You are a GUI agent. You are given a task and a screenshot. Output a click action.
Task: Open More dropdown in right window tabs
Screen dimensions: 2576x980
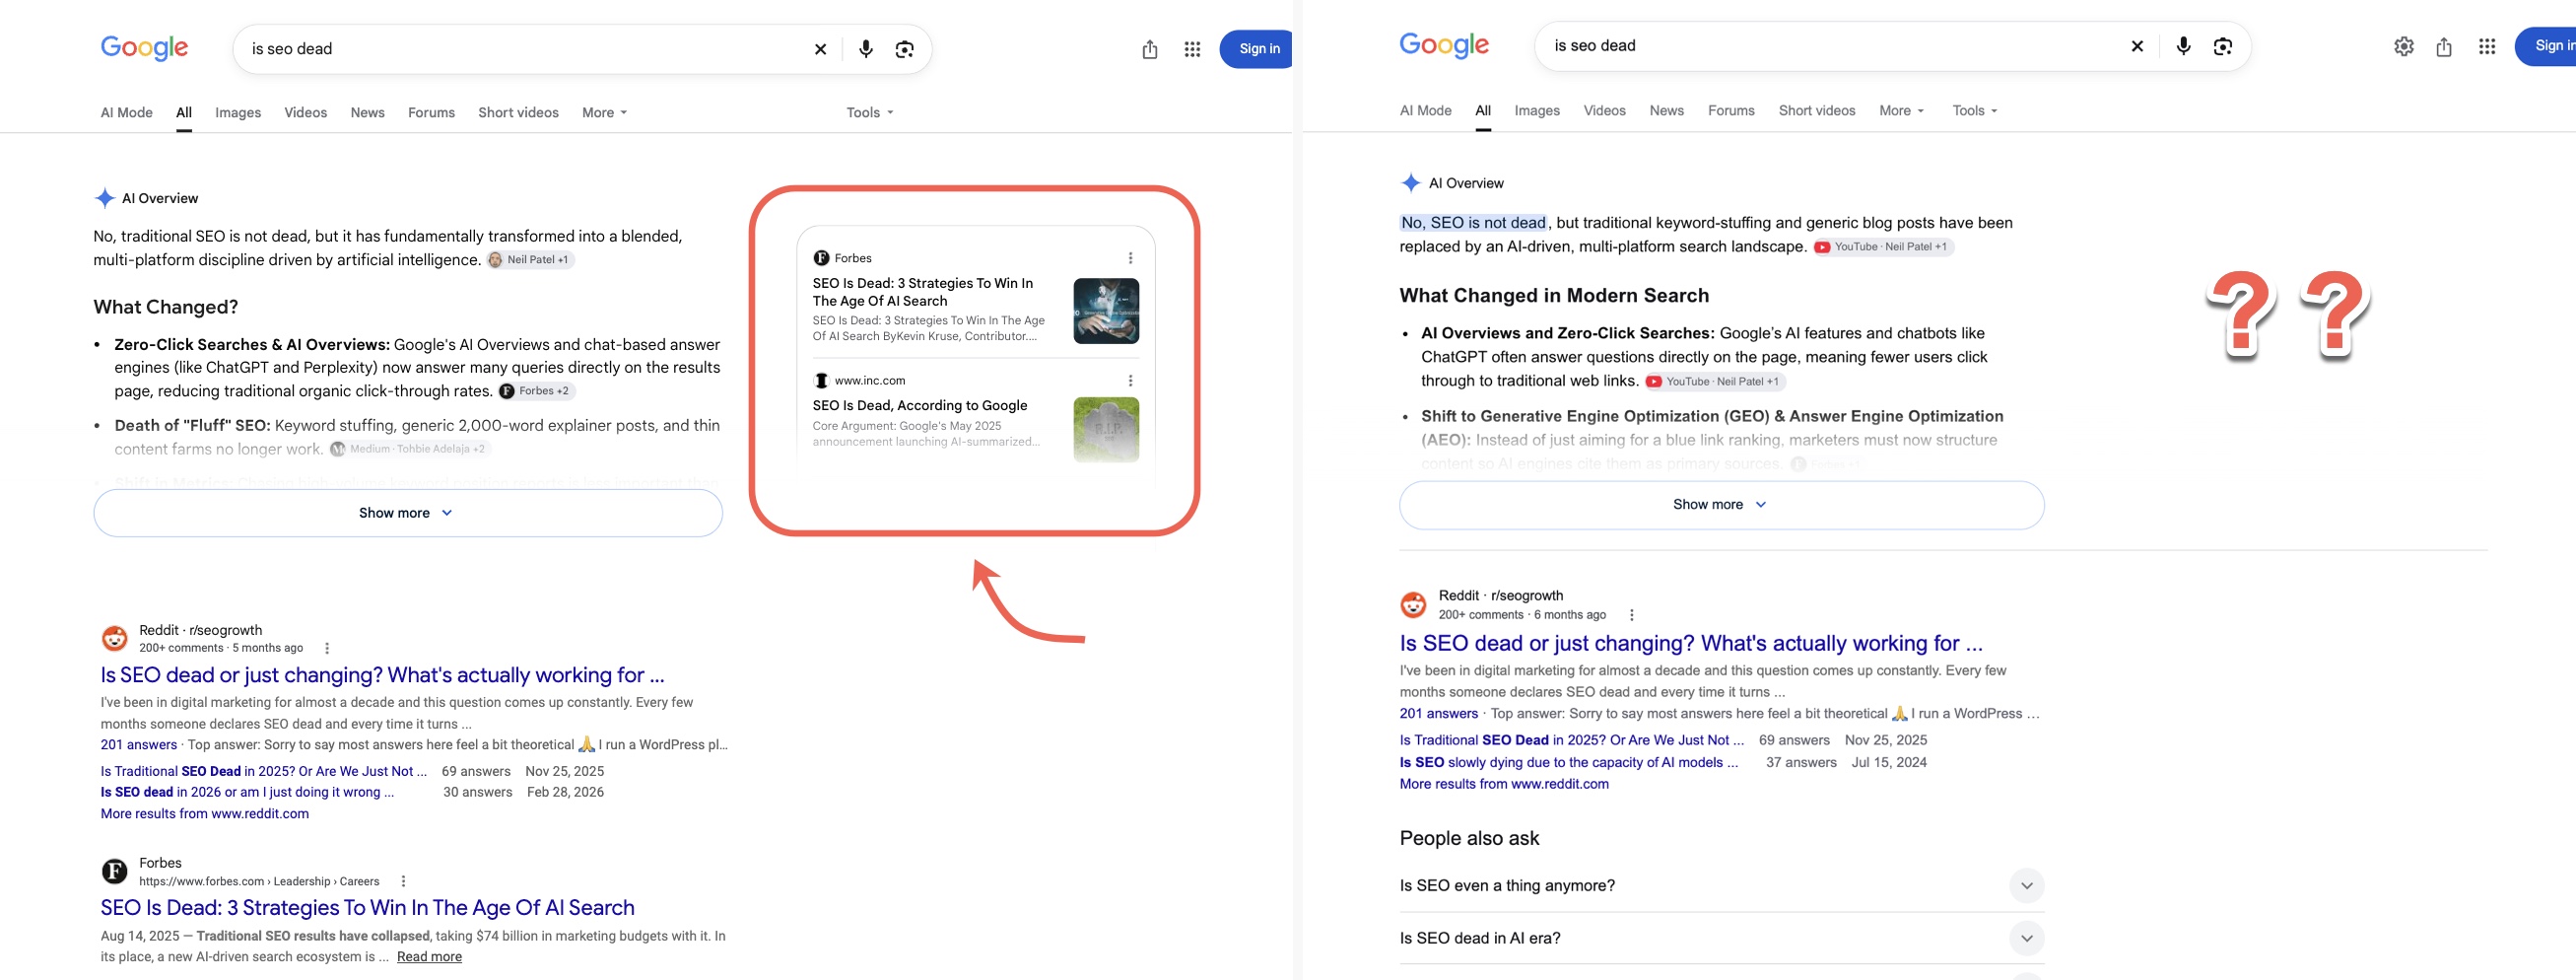click(1901, 111)
